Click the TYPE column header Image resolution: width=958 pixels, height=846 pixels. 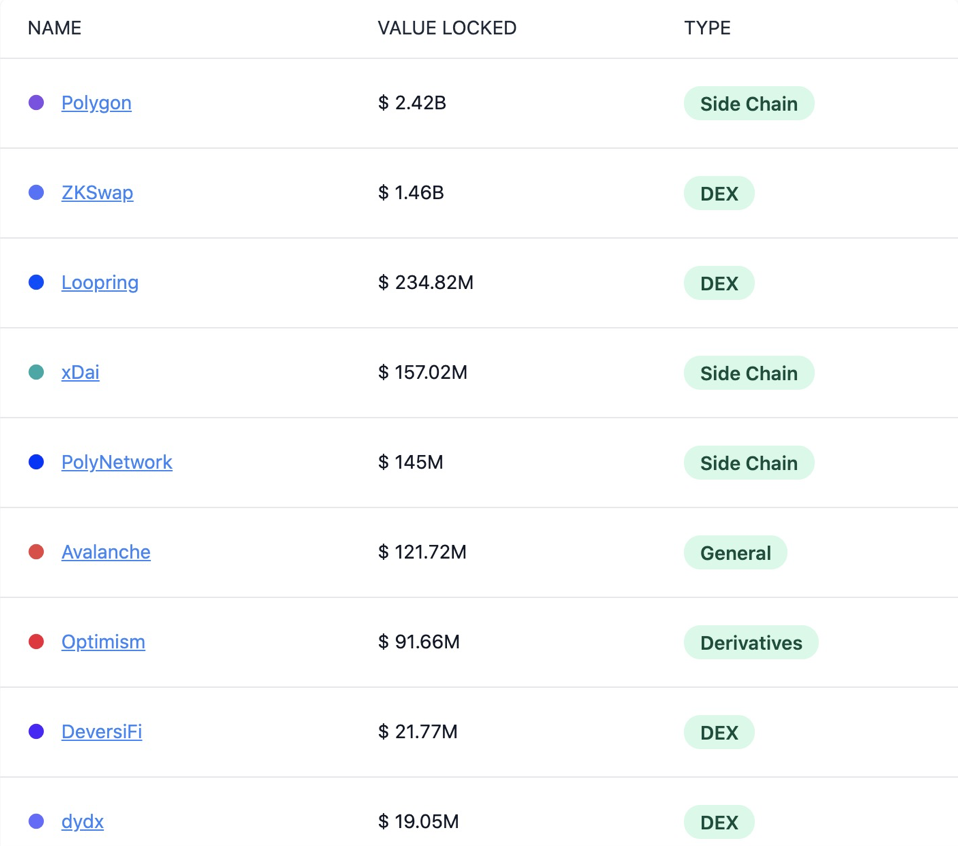(707, 28)
